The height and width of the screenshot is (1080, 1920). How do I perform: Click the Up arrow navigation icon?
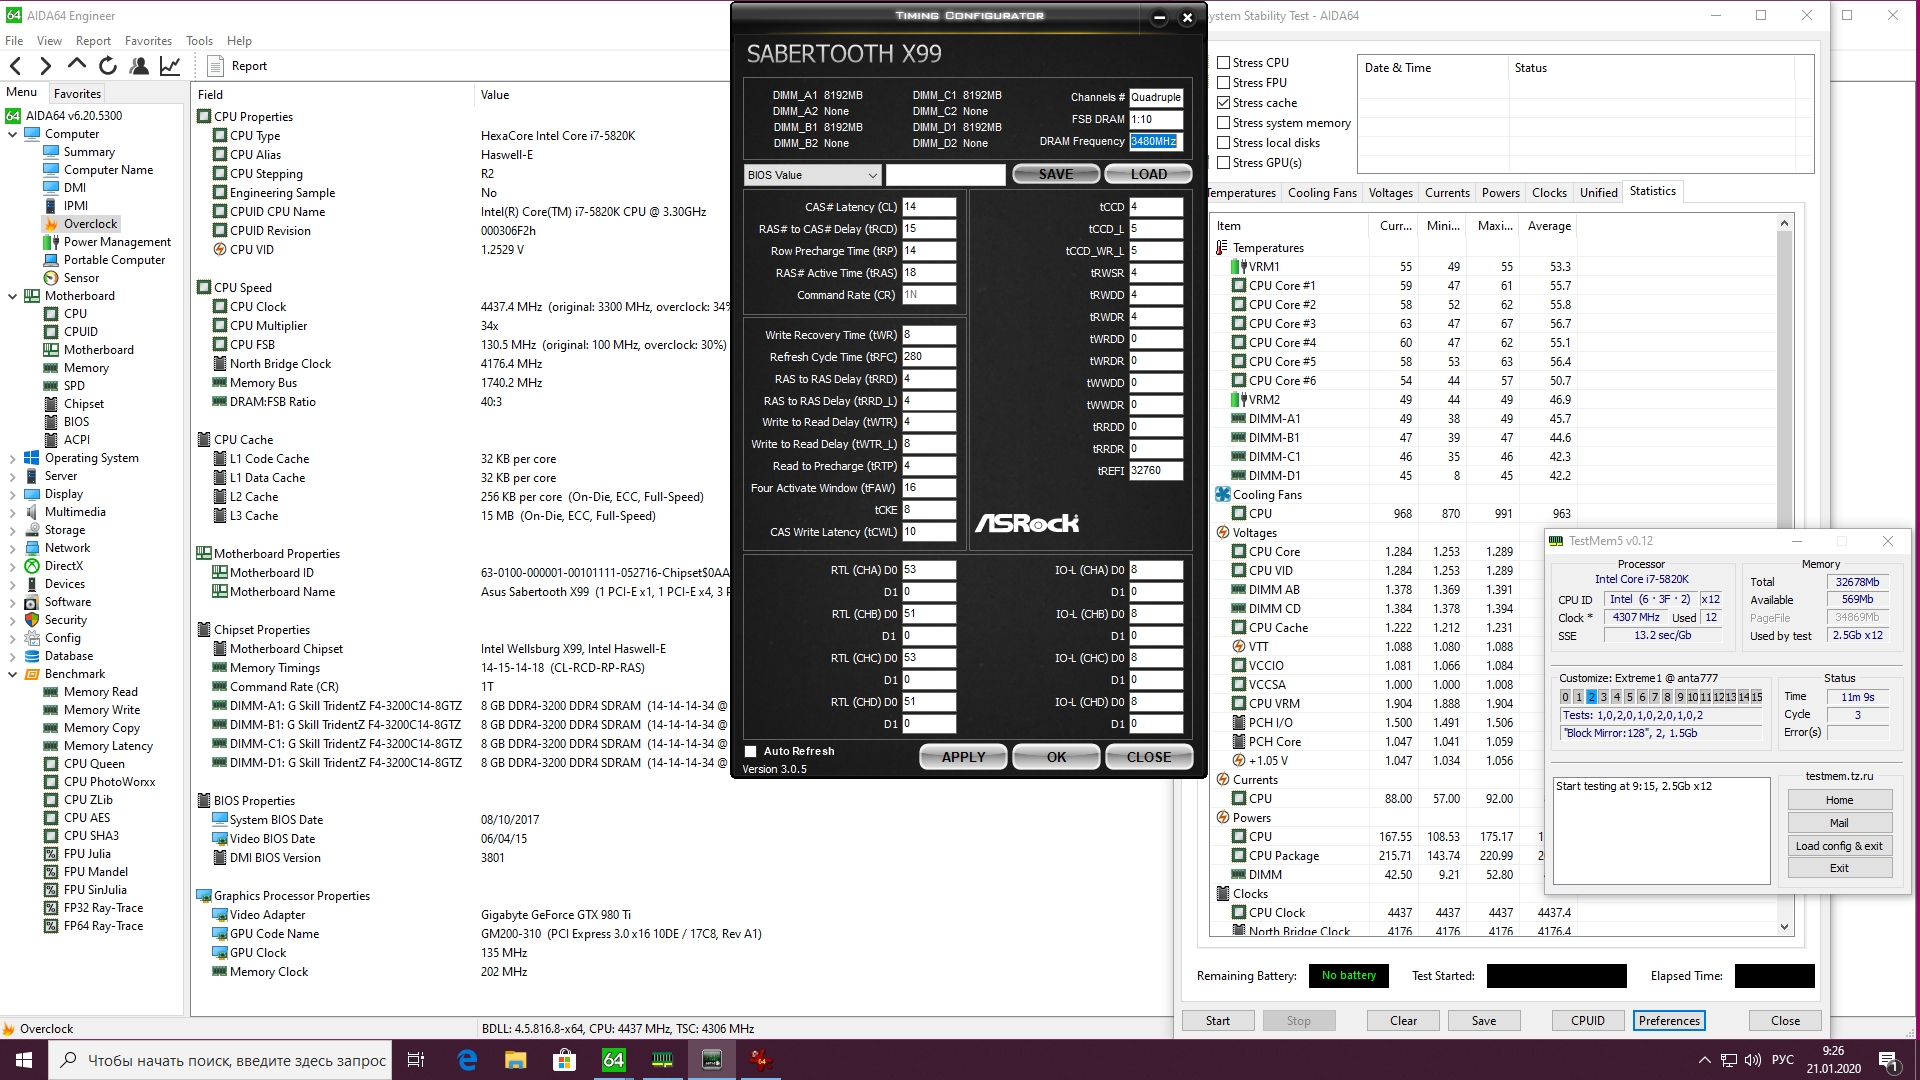77,65
